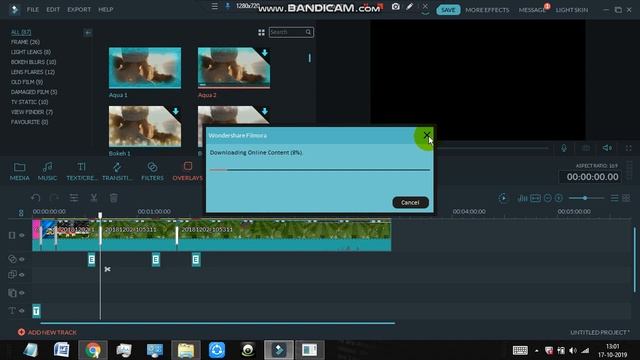Select the Bokeh 1 overlay thumbnail

[145, 126]
